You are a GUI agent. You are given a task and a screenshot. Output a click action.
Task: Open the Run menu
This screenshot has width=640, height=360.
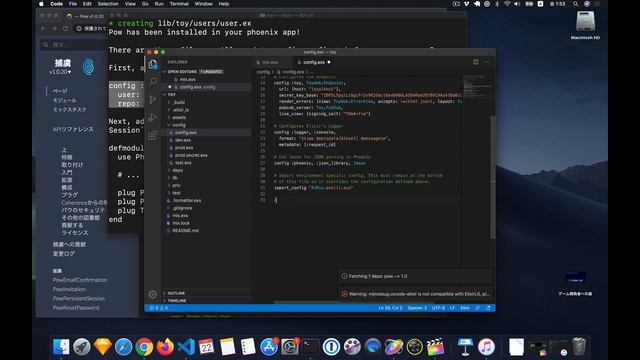coord(159,4)
